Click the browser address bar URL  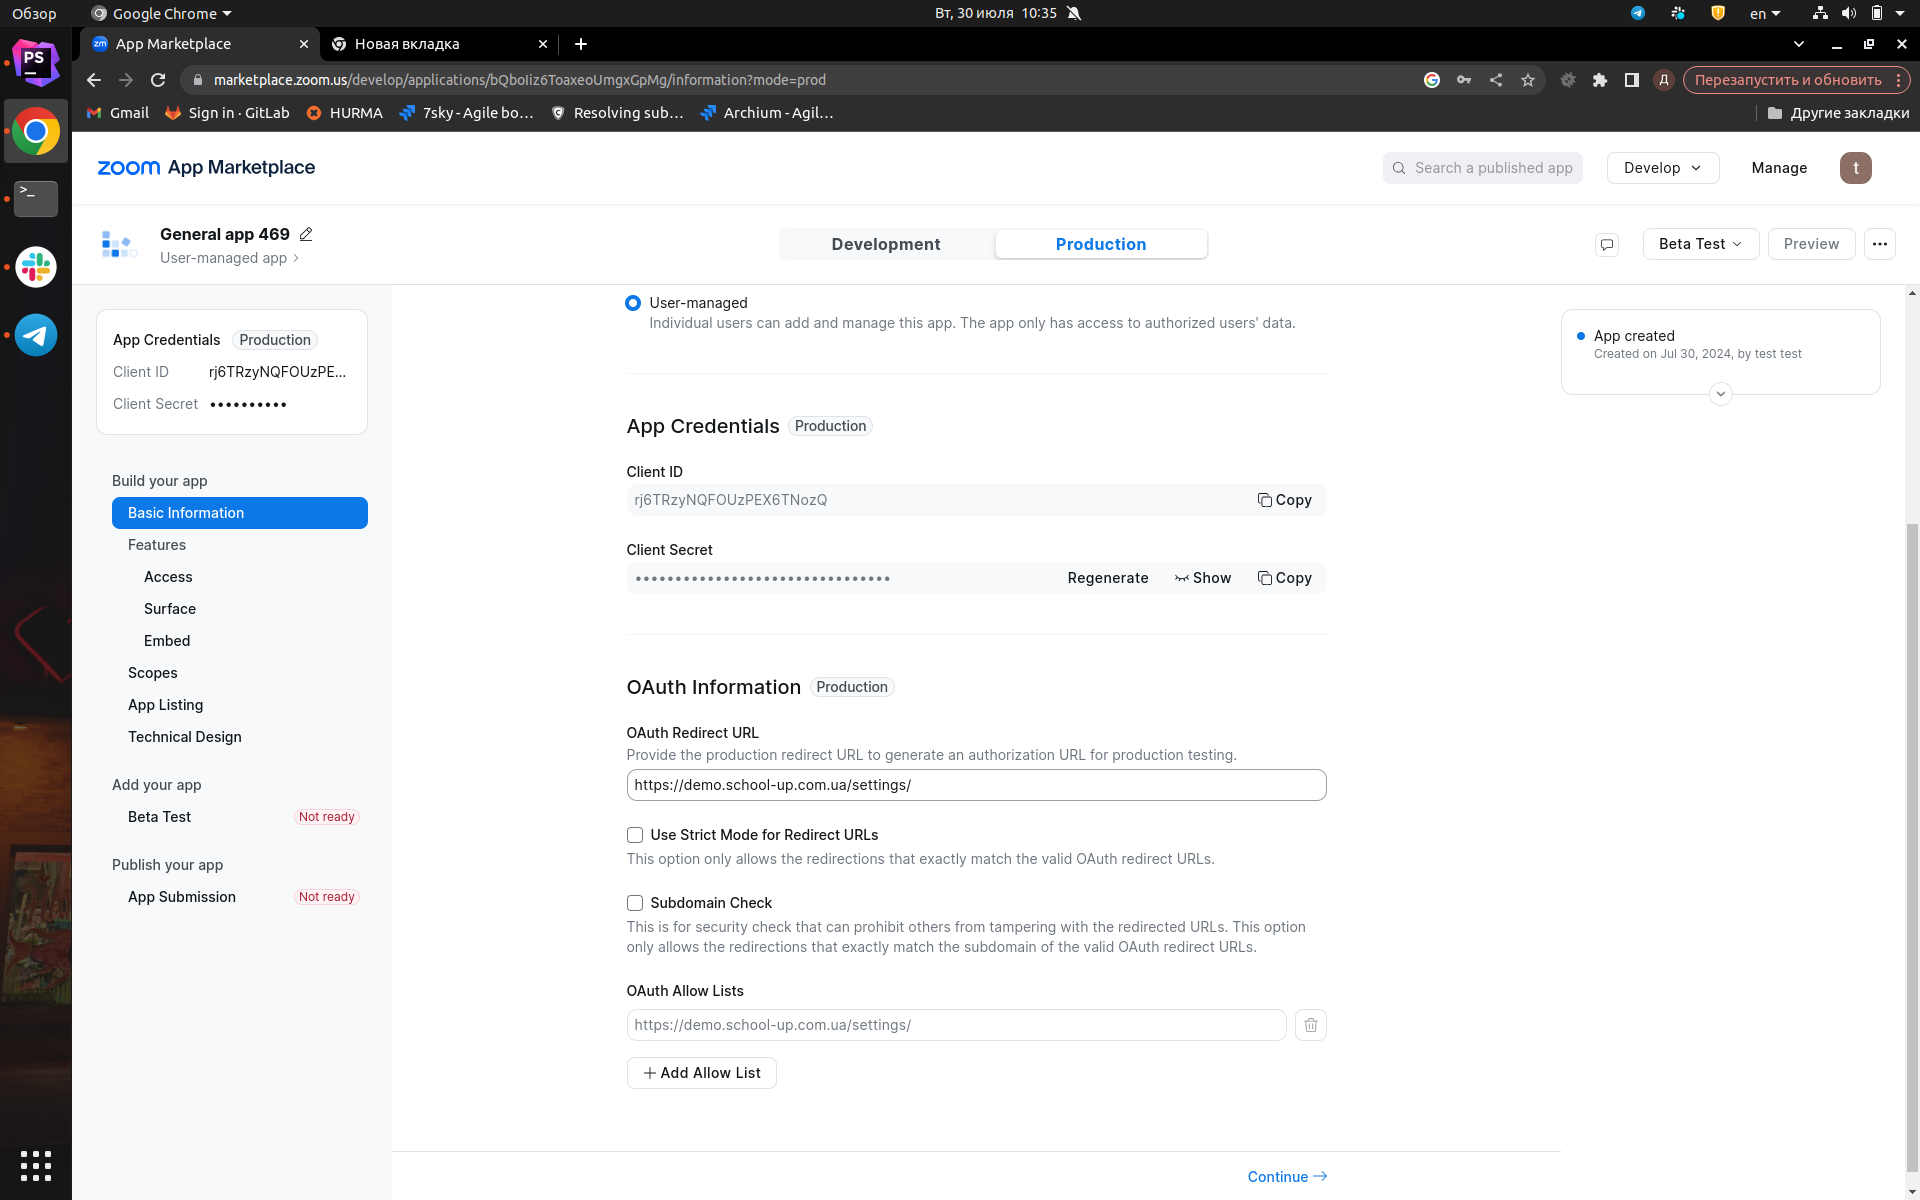point(520,80)
